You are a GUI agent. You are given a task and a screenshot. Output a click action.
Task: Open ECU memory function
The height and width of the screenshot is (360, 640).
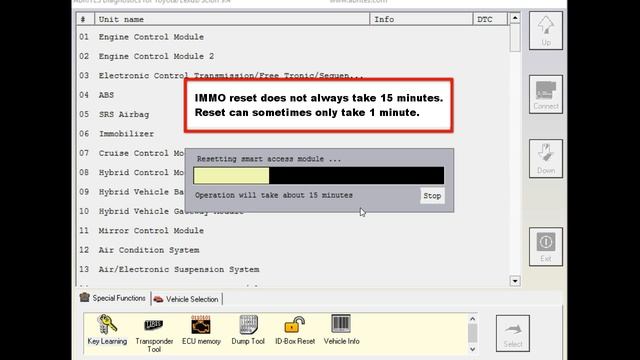(x=201, y=330)
